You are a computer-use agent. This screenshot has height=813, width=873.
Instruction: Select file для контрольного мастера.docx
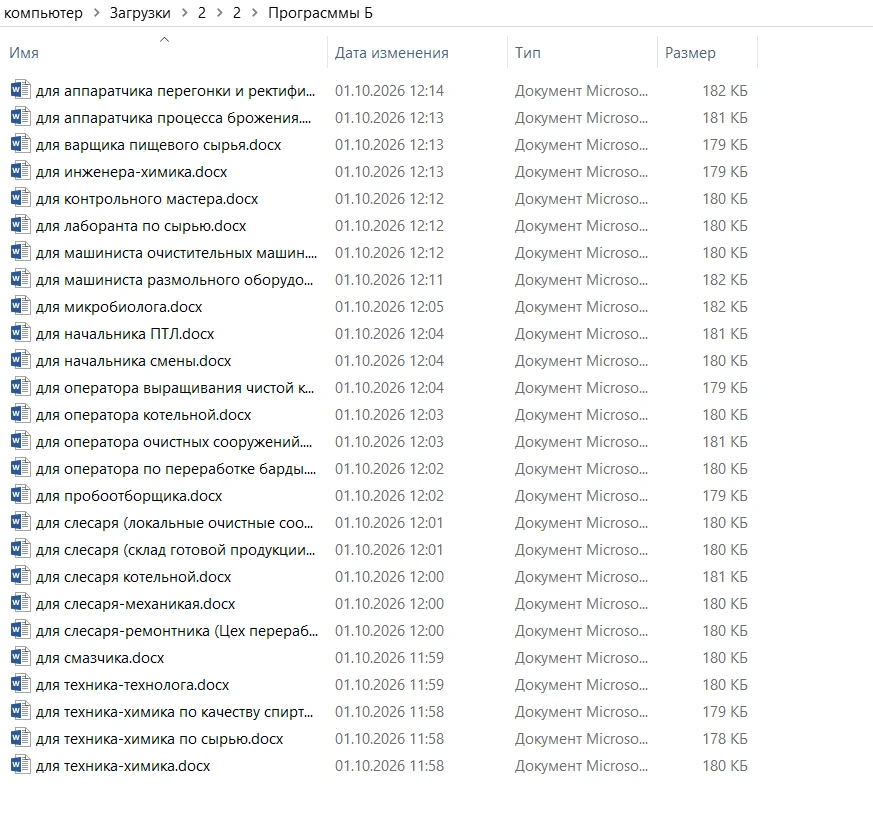click(380, 199)
